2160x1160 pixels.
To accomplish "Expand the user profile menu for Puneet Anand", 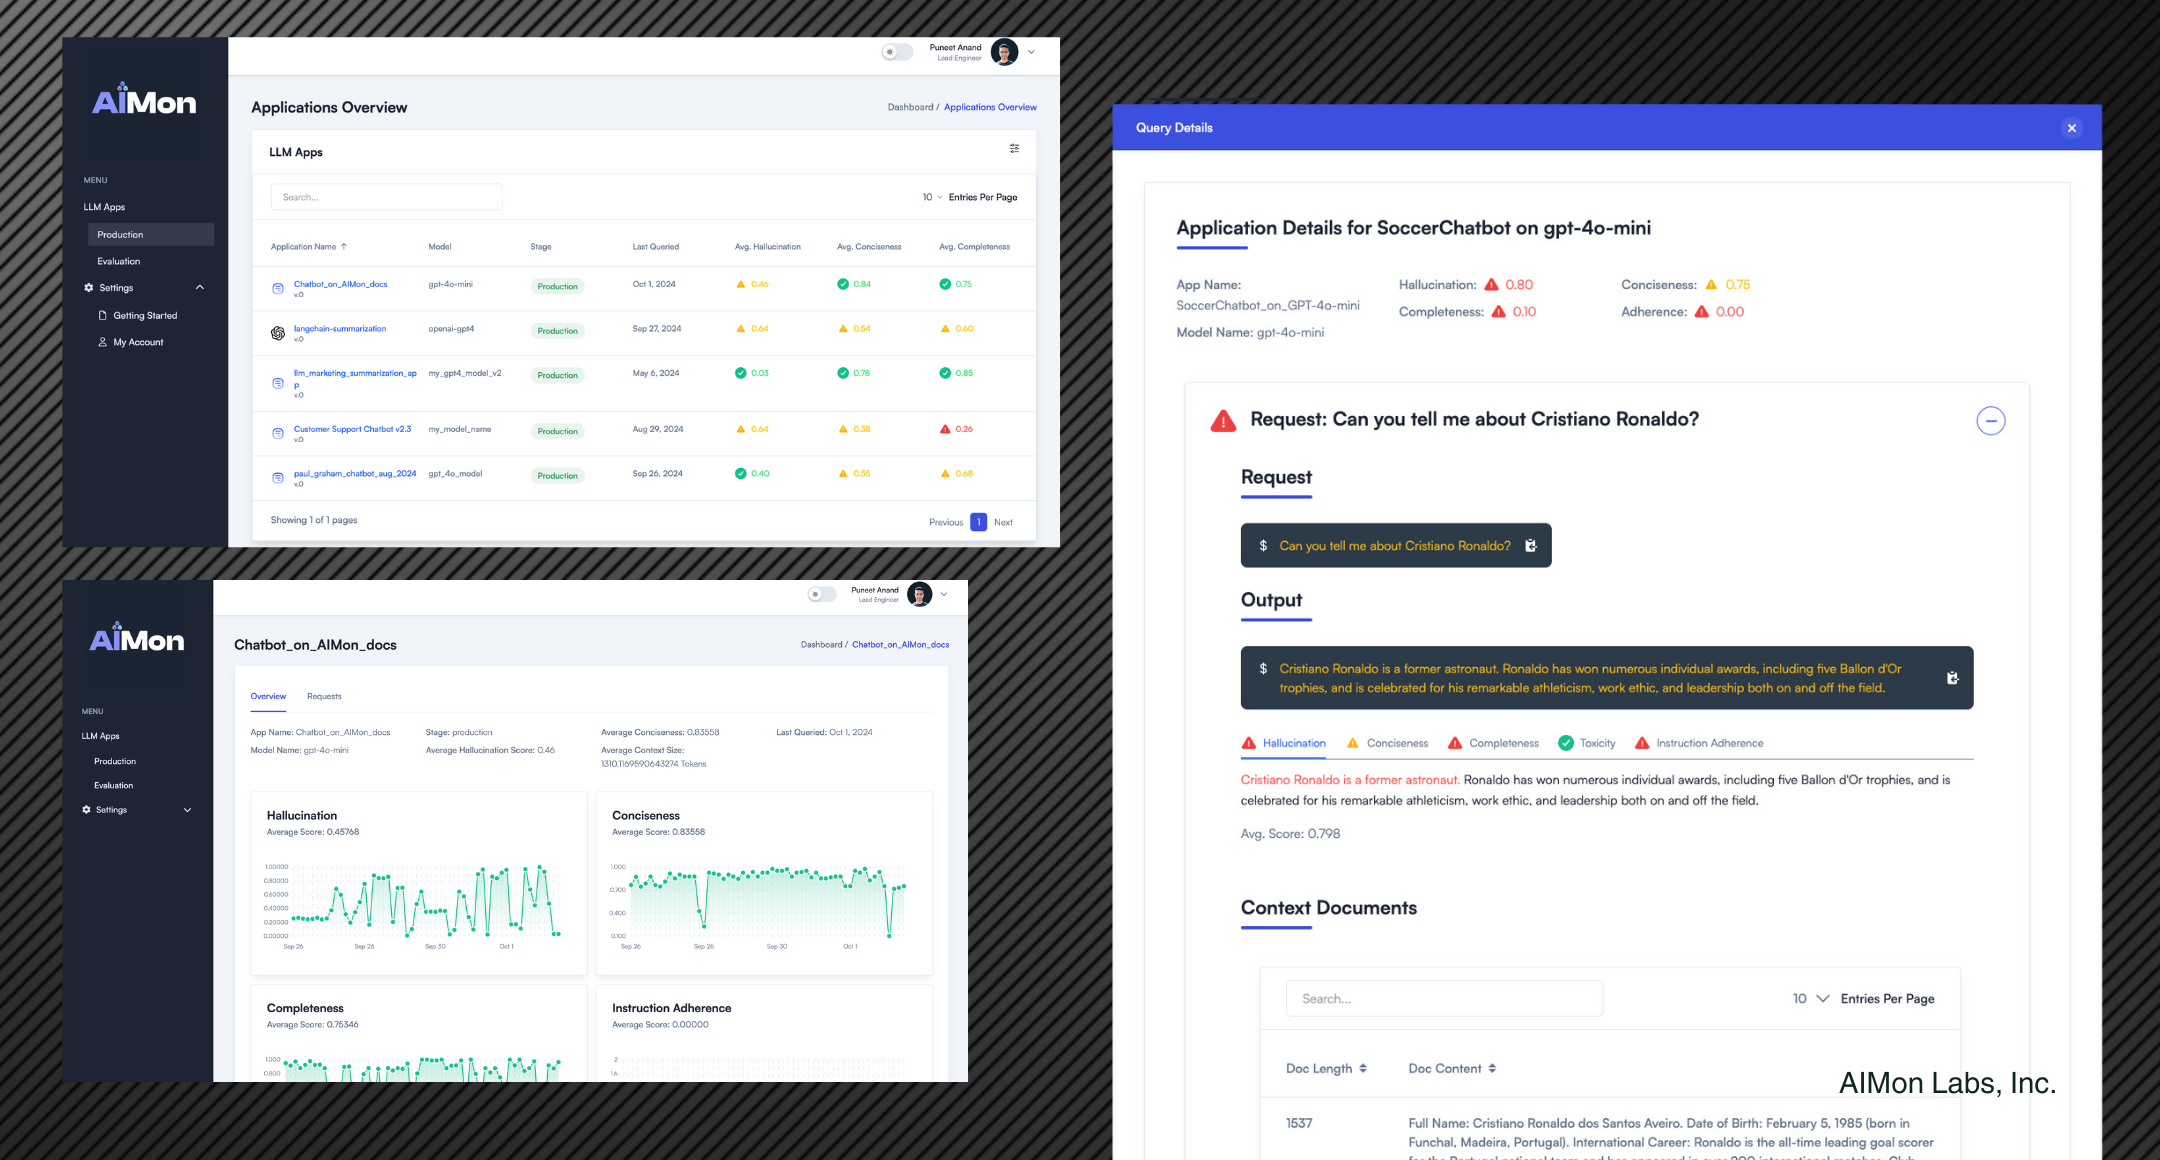I will tap(1031, 51).
